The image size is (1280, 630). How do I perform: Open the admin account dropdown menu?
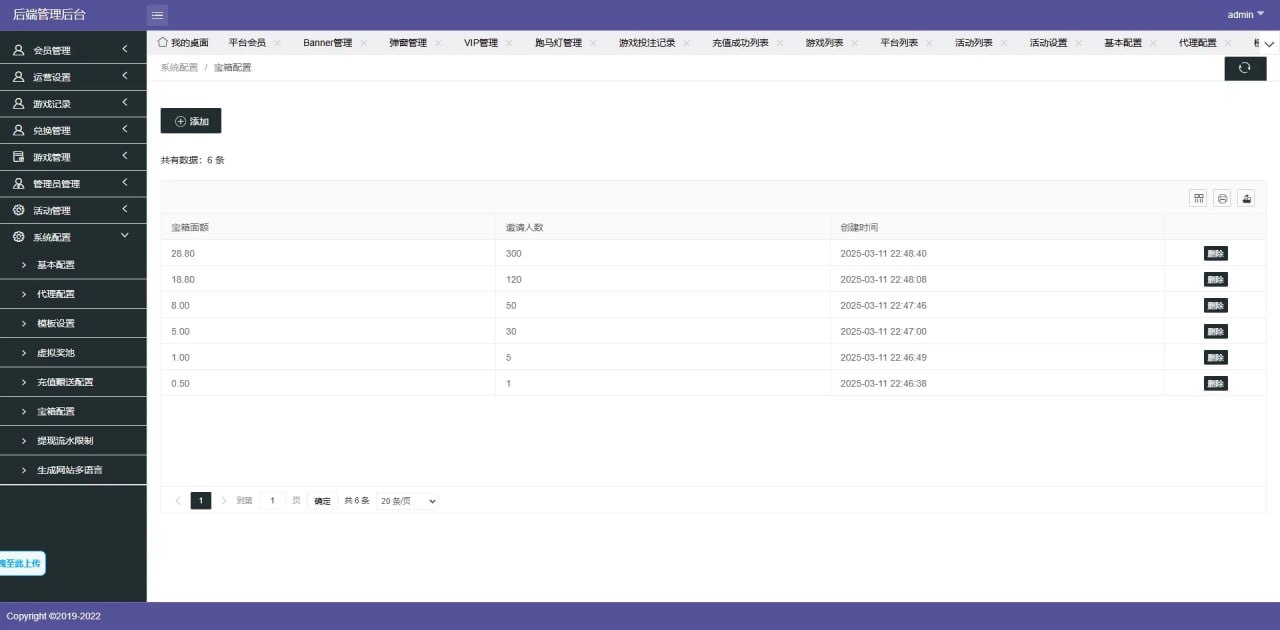tap(1243, 14)
